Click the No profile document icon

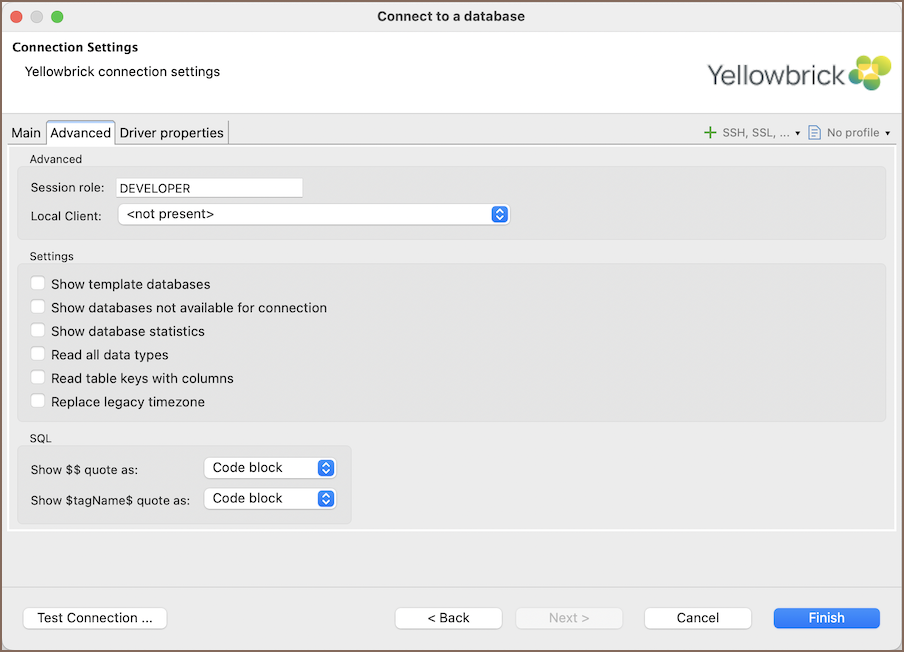pos(815,133)
